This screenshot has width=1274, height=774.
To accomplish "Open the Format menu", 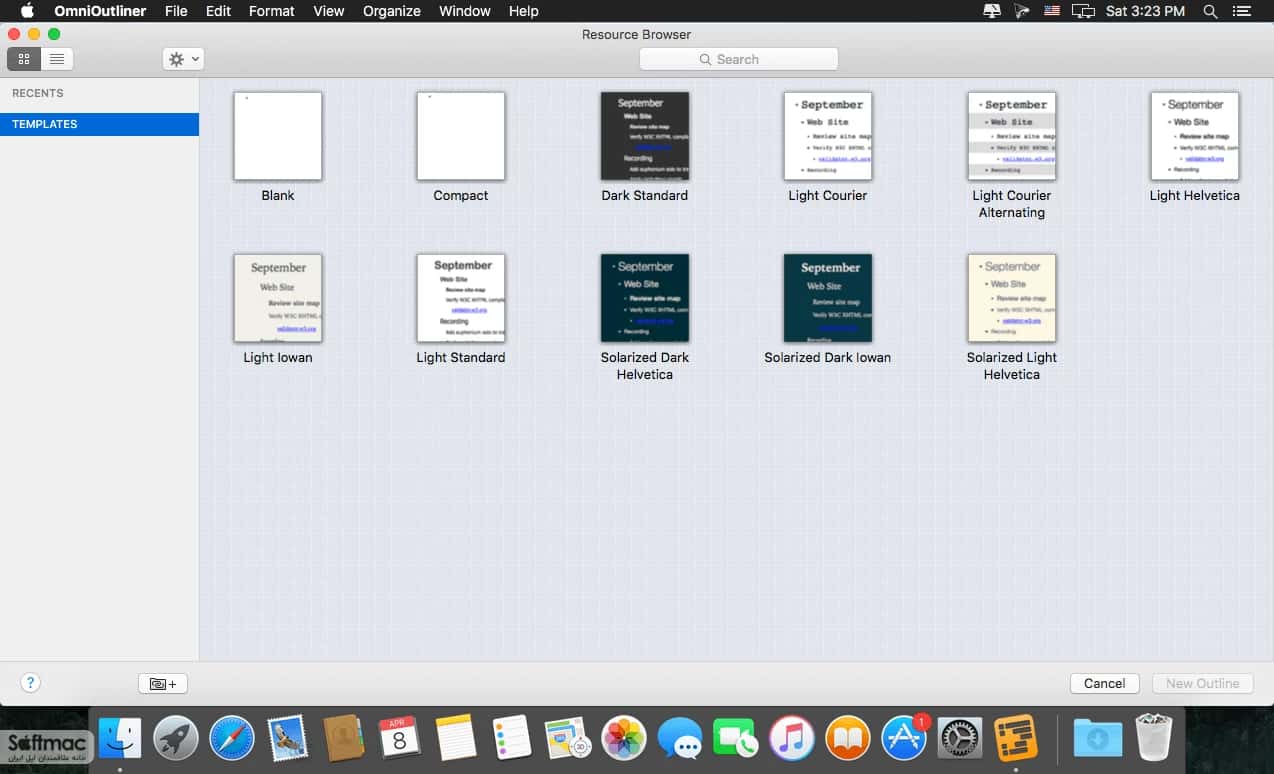I will 271,11.
